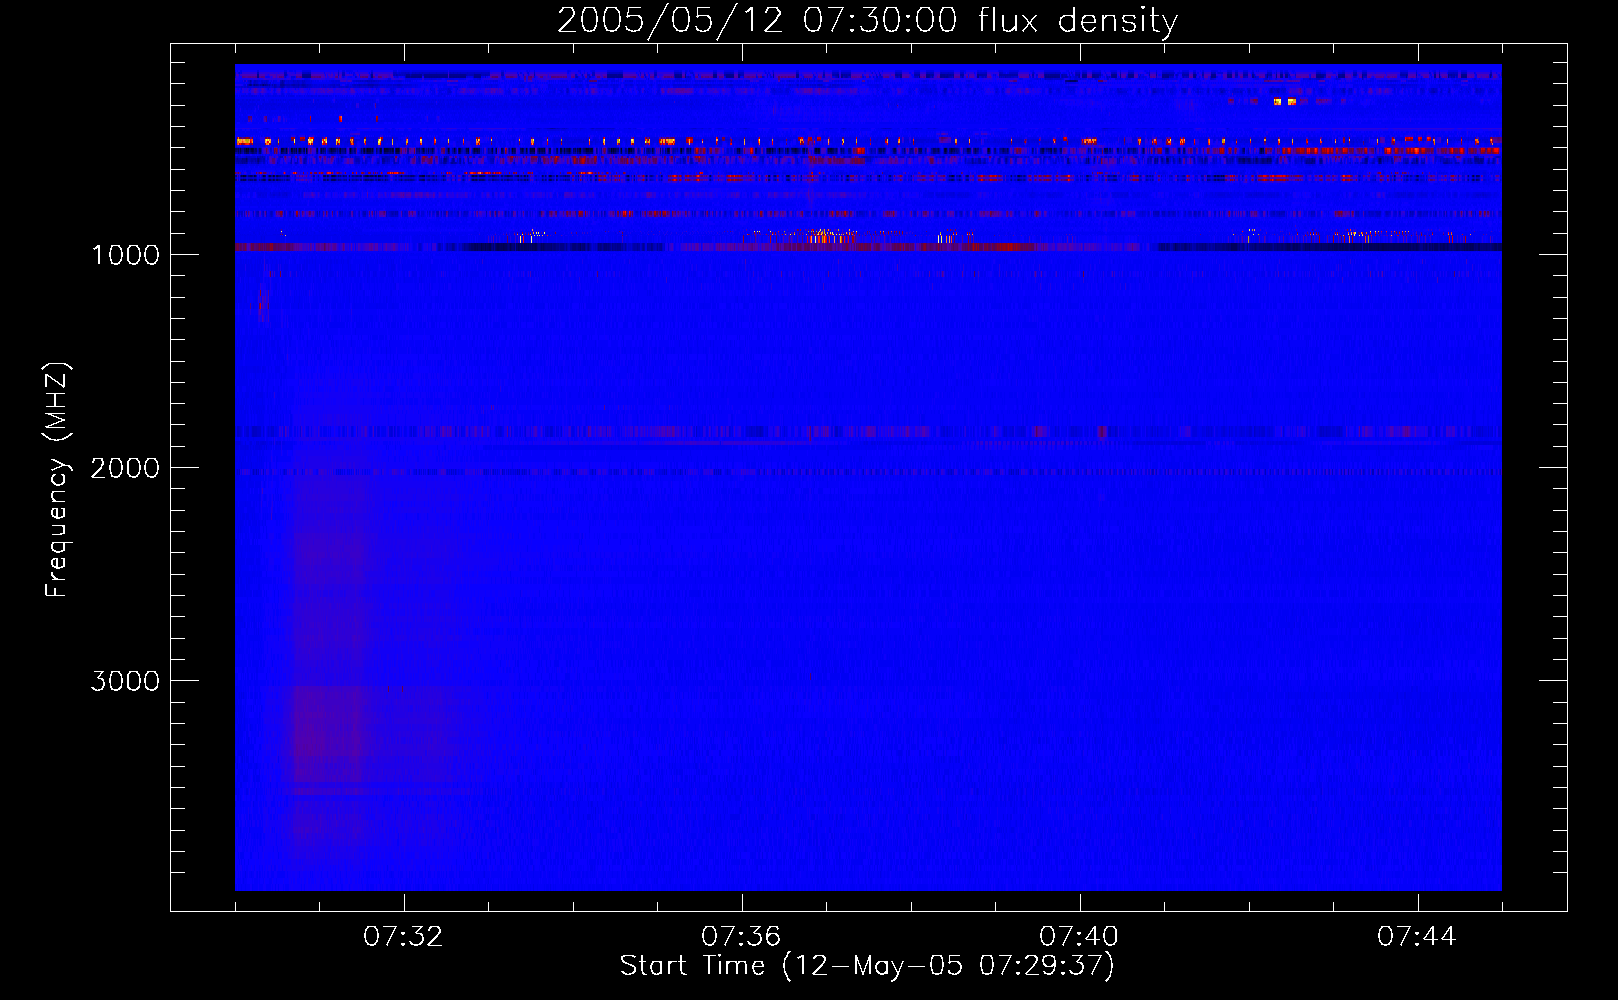Image resolution: width=1618 pixels, height=1000 pixels.
Task: Click the 1000 frequency tick label
Action: [125, 255]
